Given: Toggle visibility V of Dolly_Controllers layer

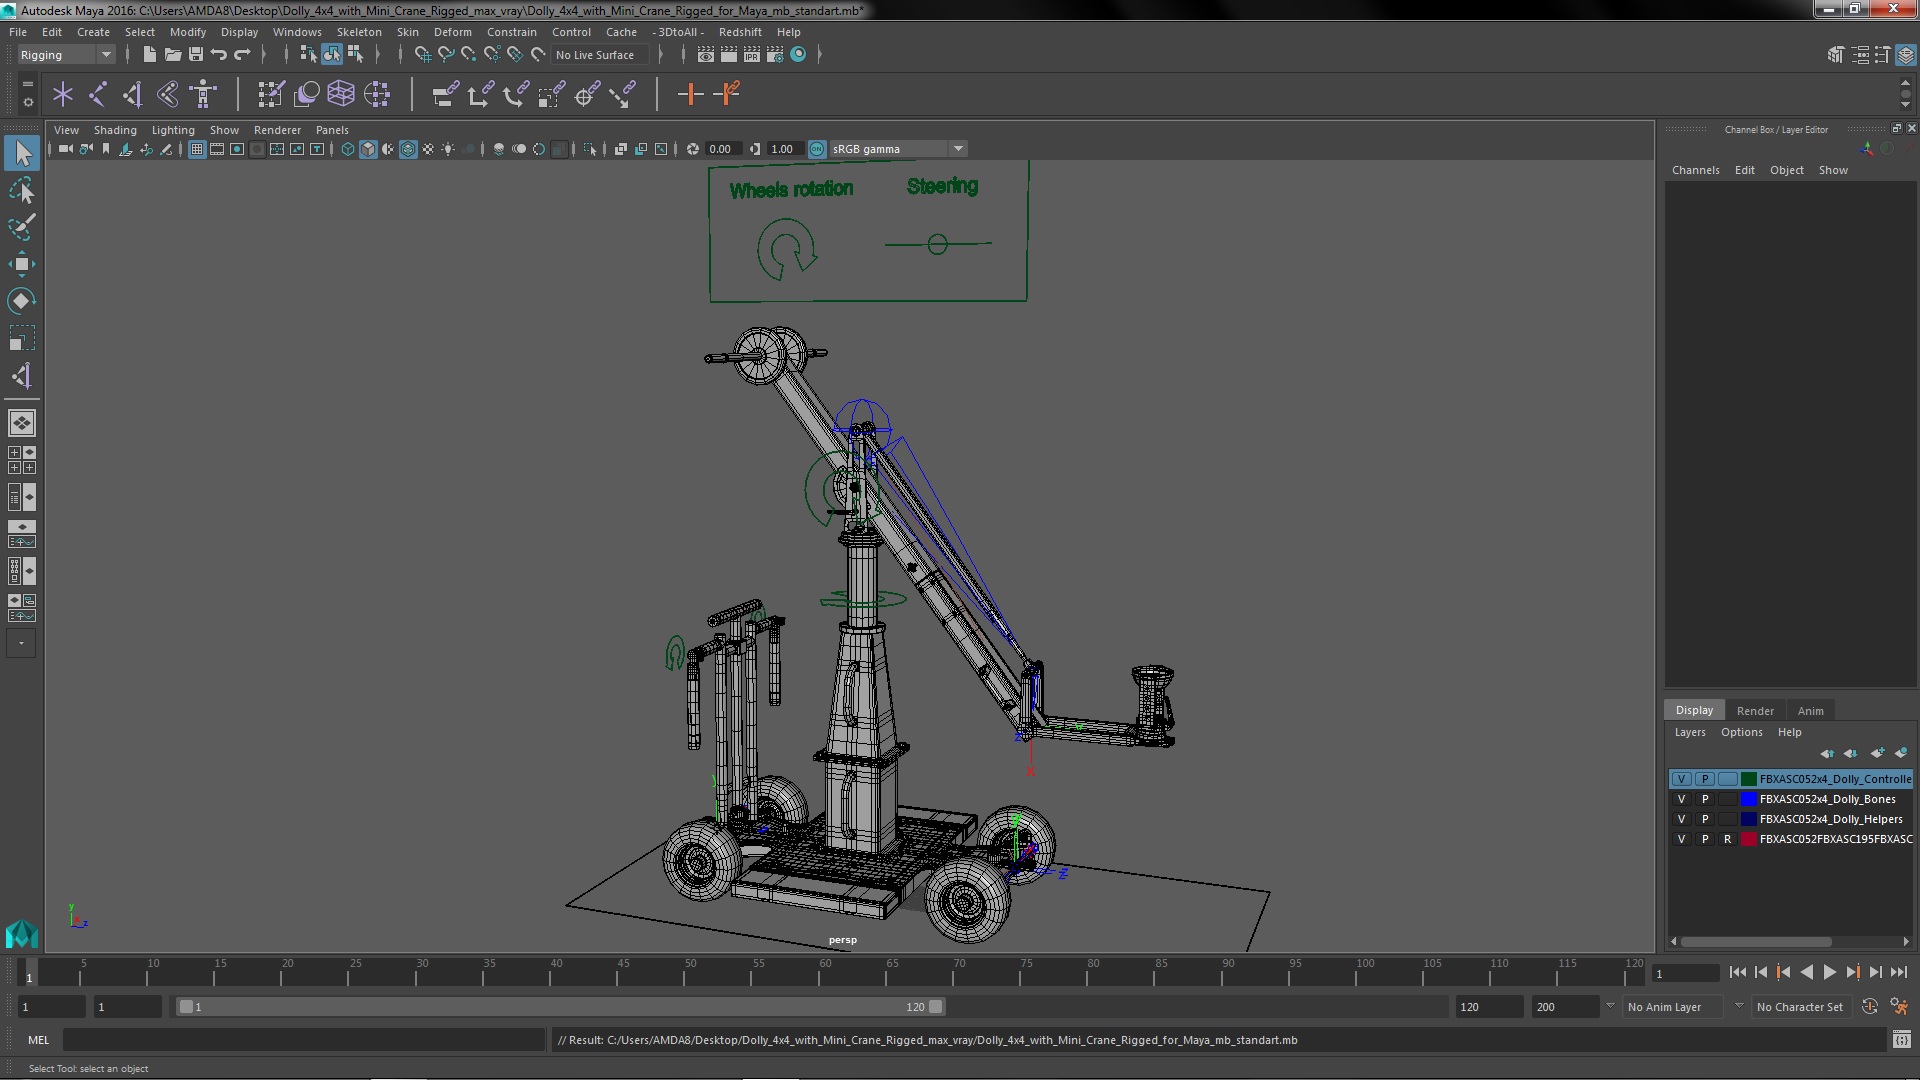Looking at the screenshot, I should click(x=1681, y=779).
